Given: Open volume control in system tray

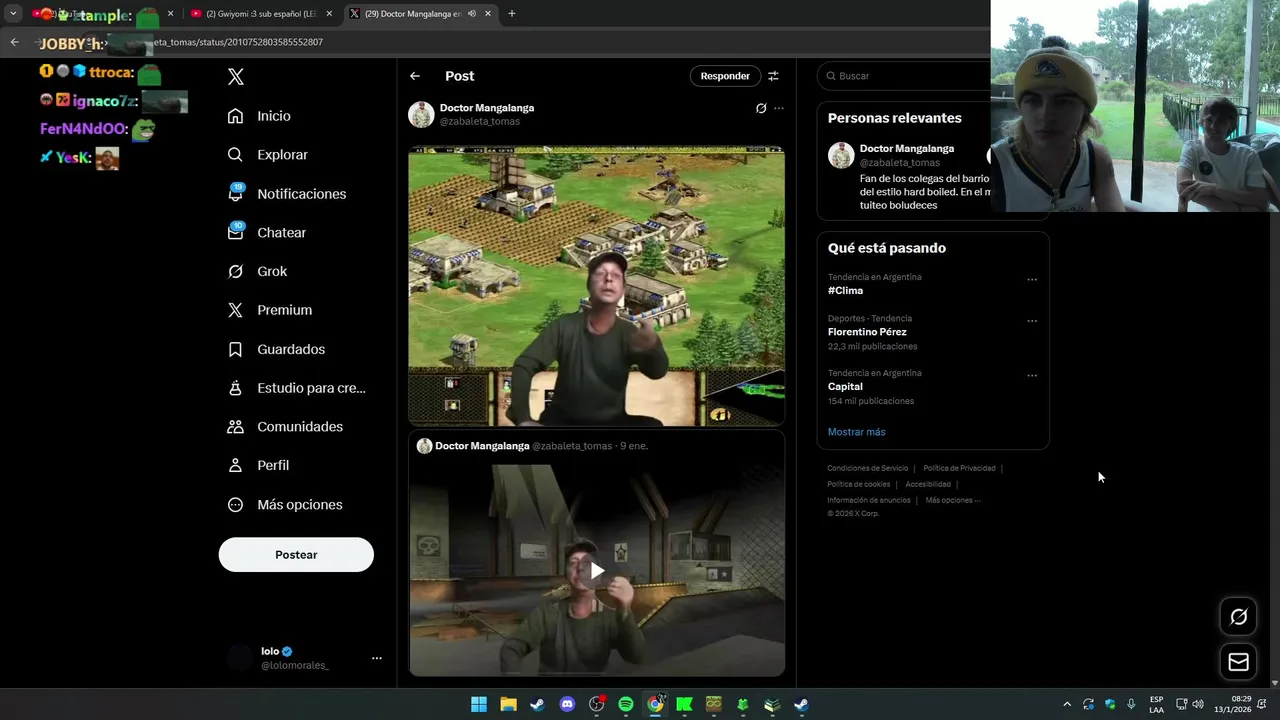Looking at the screenshot, I should click(1198, 704).
